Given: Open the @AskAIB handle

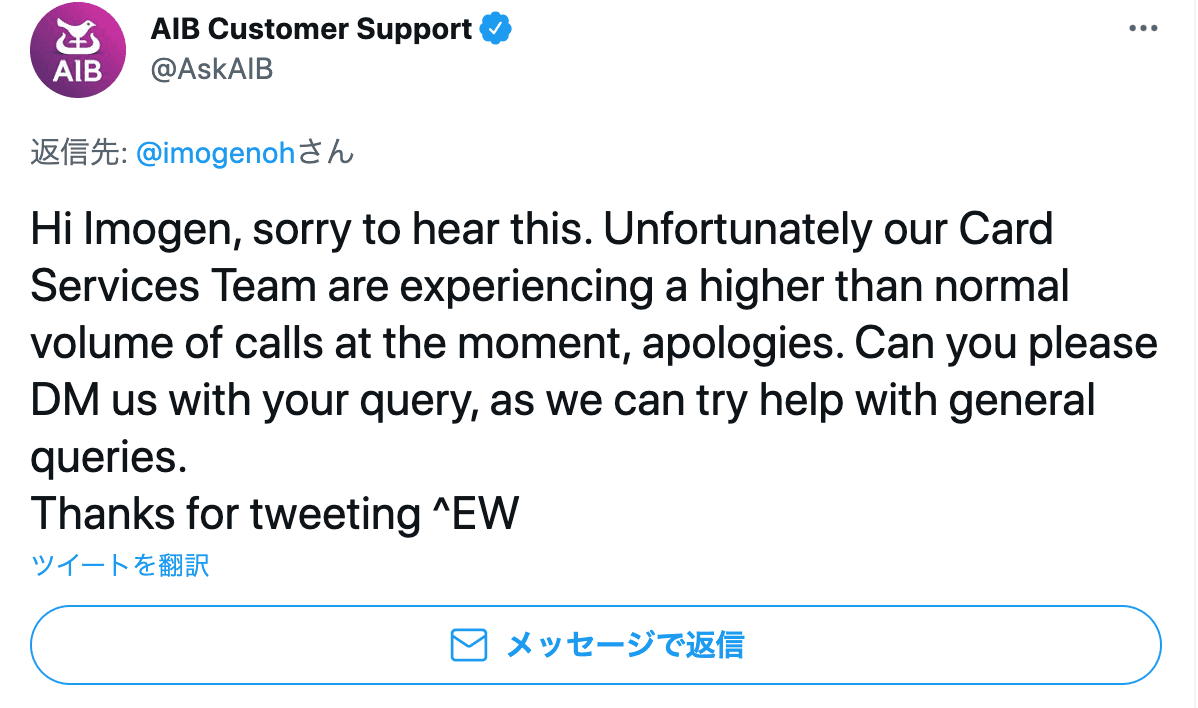Looking at the screenshot, I should (212, 69).
